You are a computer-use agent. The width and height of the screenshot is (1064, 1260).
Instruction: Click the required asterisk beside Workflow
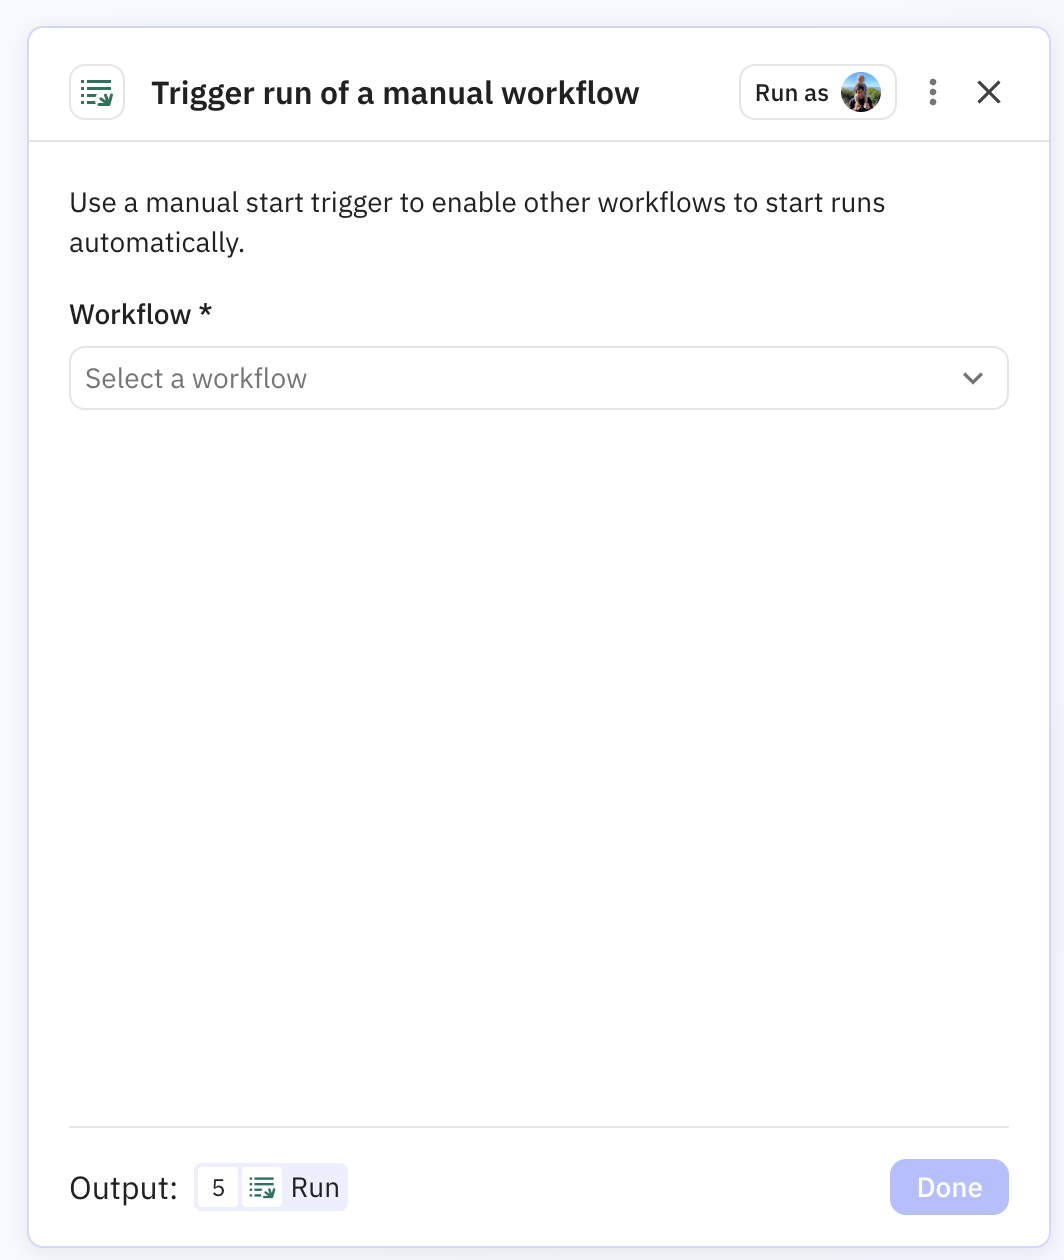(205, 312)
